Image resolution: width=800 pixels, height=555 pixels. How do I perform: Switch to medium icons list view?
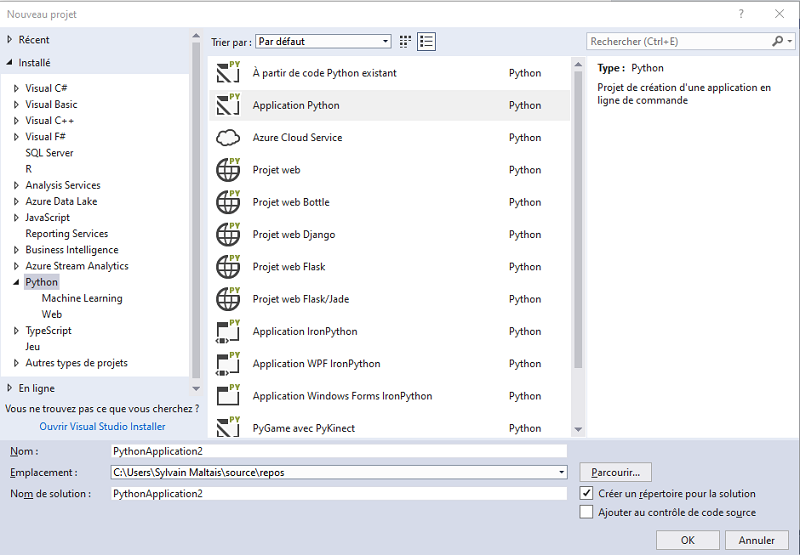427,41
